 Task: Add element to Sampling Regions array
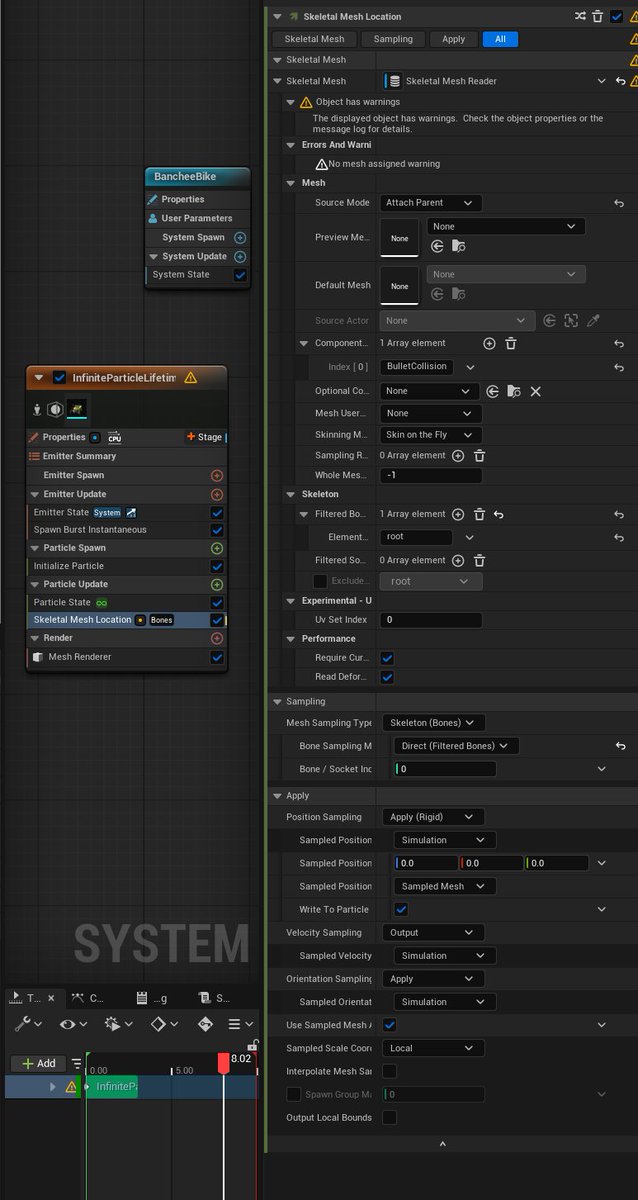click(x=458, y=455)
